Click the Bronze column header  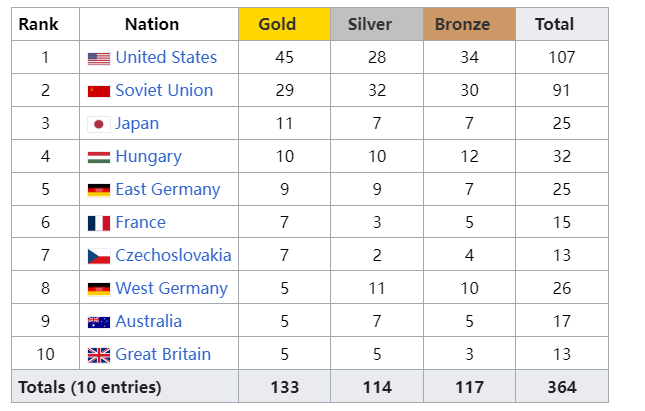click(462, 24)
